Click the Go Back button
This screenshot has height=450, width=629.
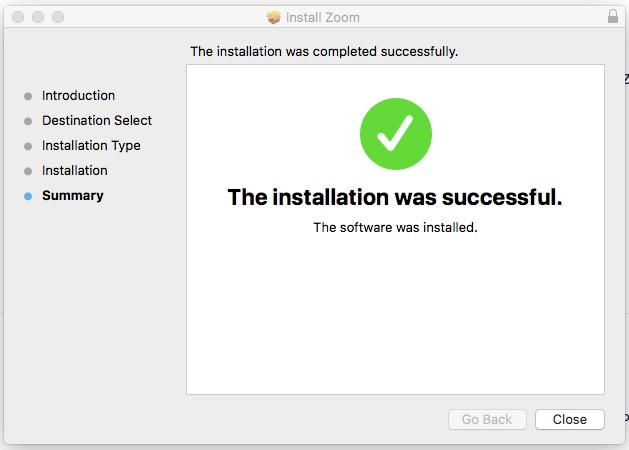tap(487, 420)
